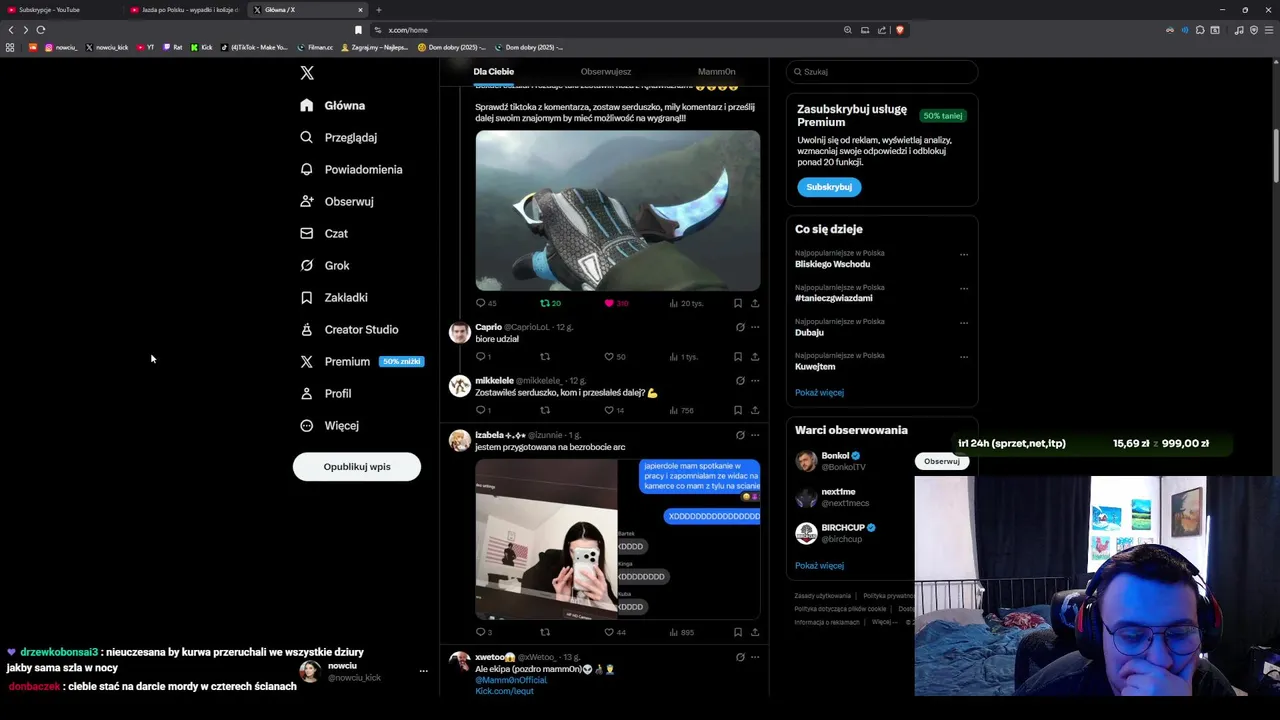1280x720 pixels.
Task: Open the Więcej menu in the sidebar
Action: point(329,425)
